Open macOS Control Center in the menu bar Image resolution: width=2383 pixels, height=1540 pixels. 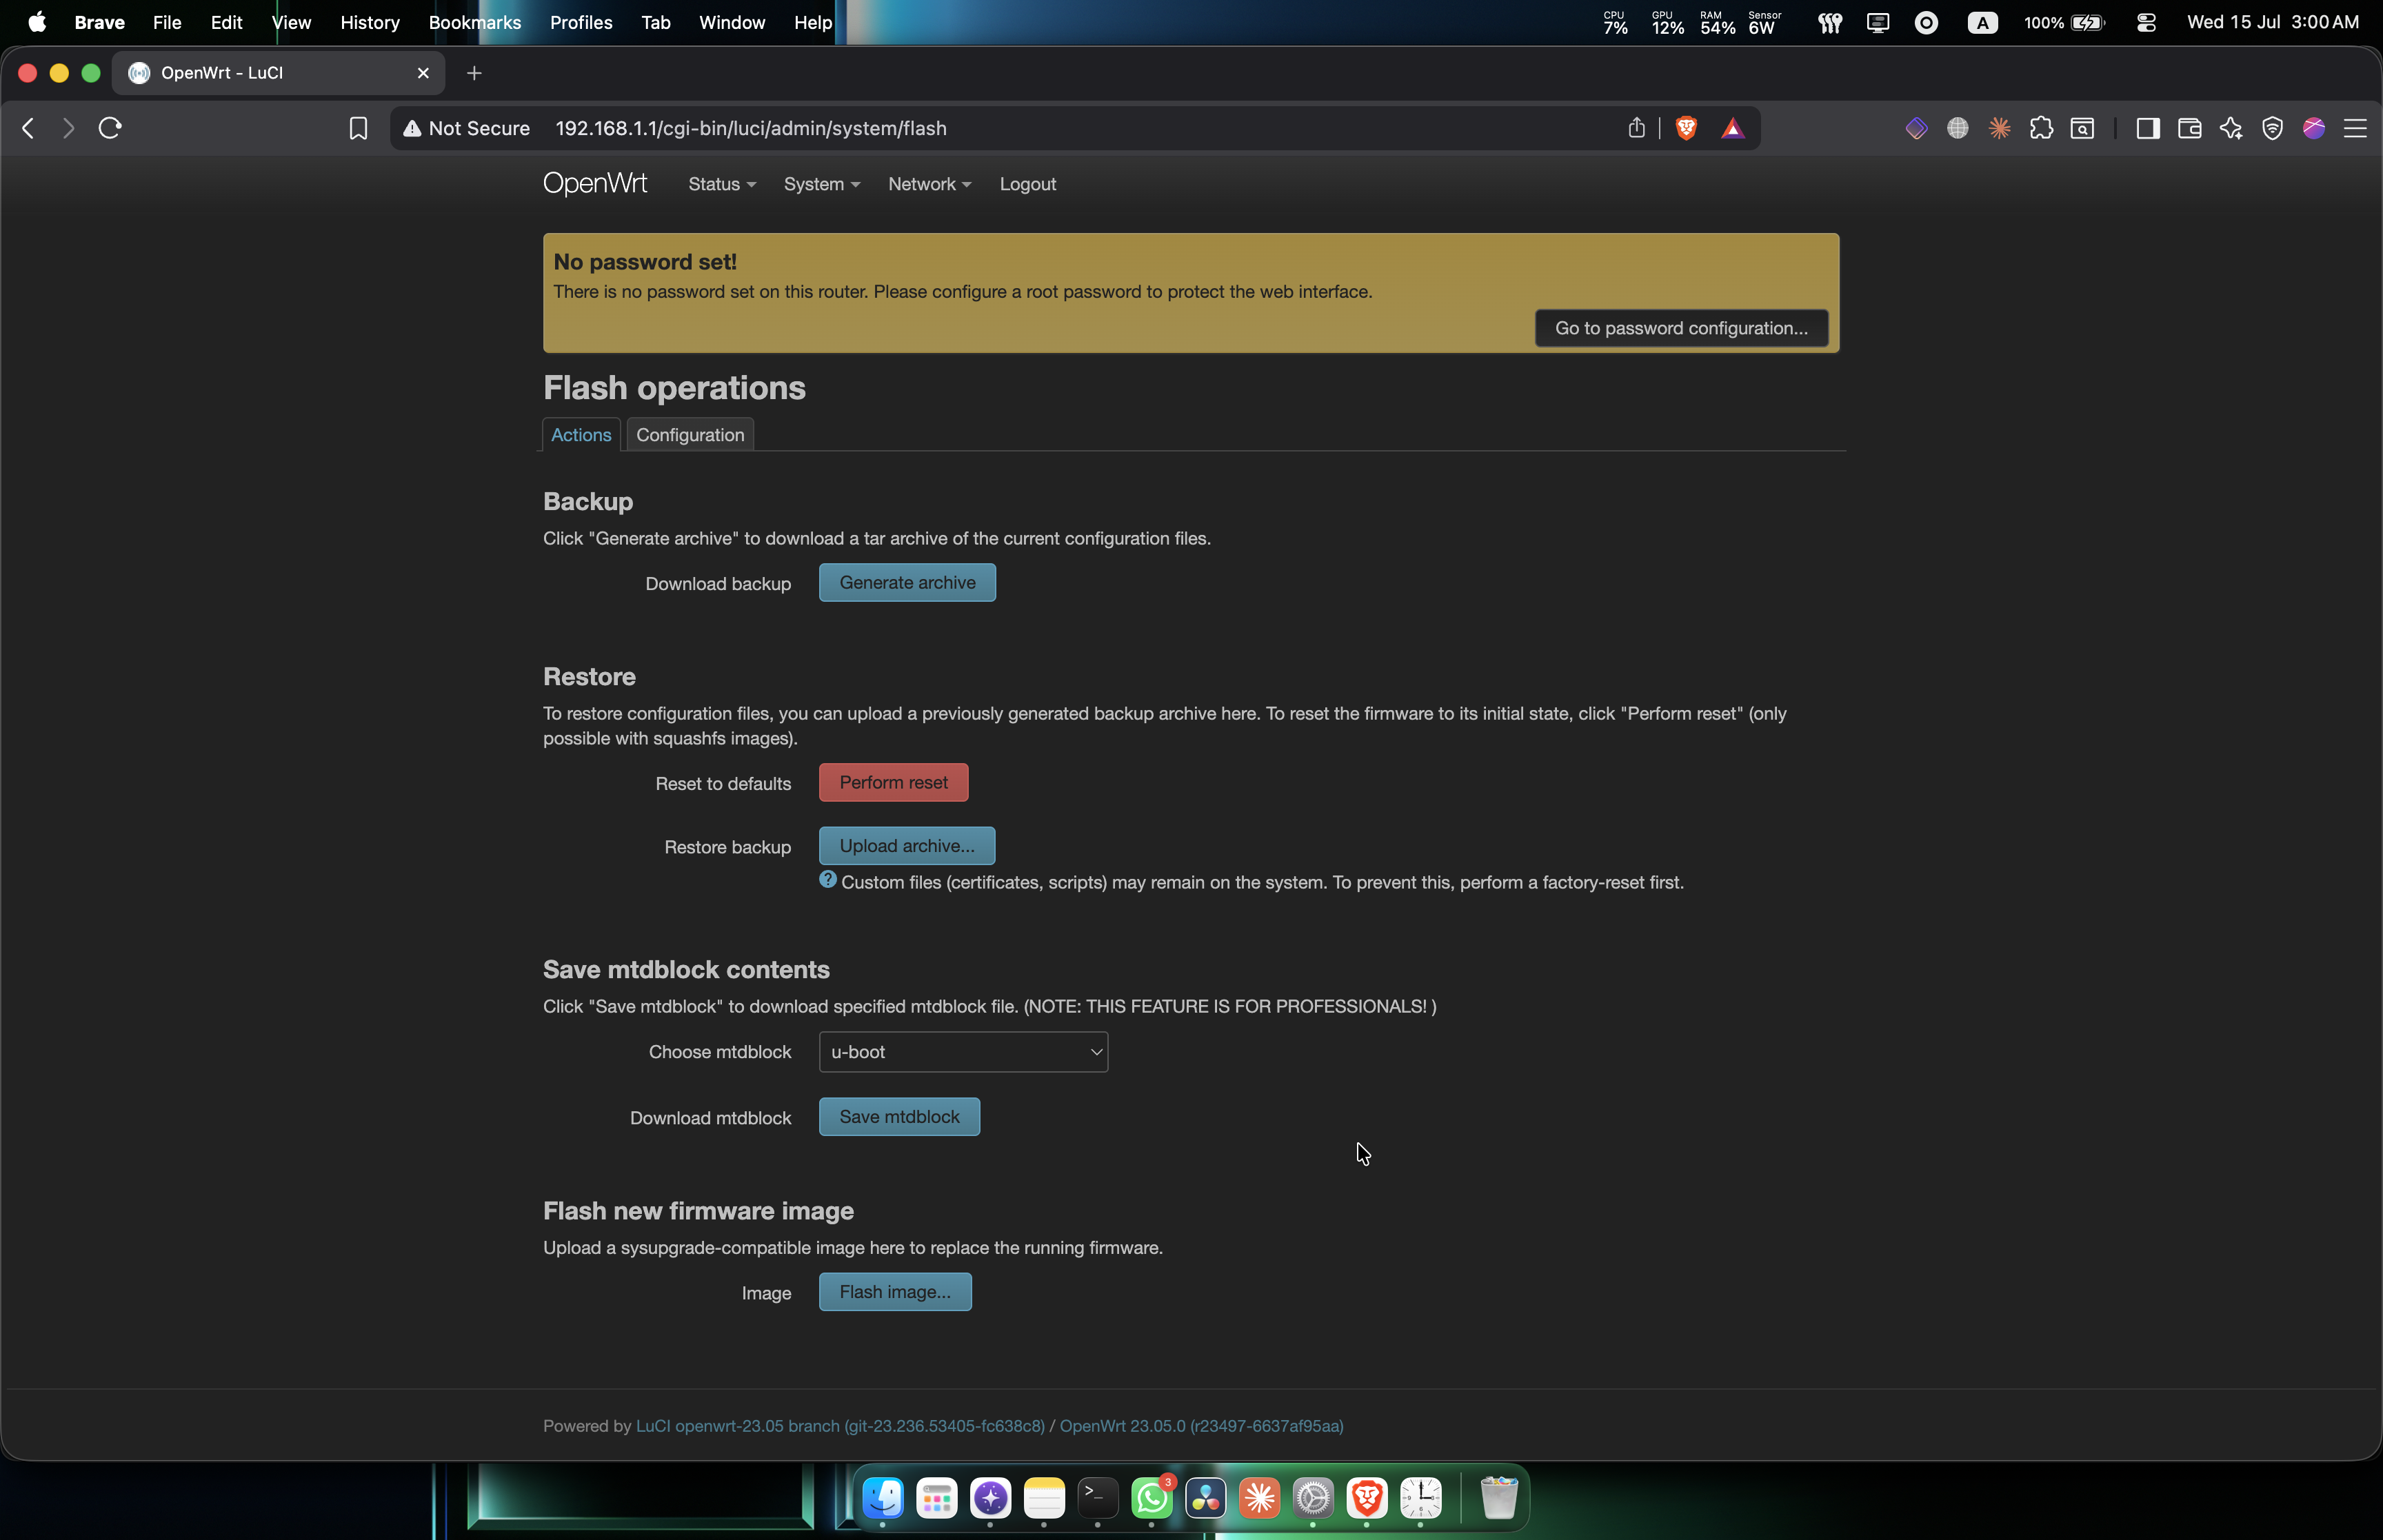coord(2146,22)
